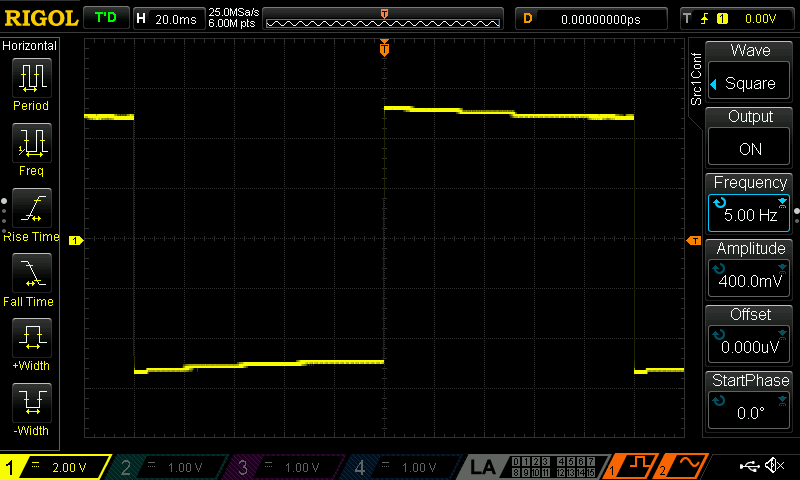This screenshot has height=480, width=800.
Task: Click the keypad arrow icon in Amplitude
Action: (782, 268)
